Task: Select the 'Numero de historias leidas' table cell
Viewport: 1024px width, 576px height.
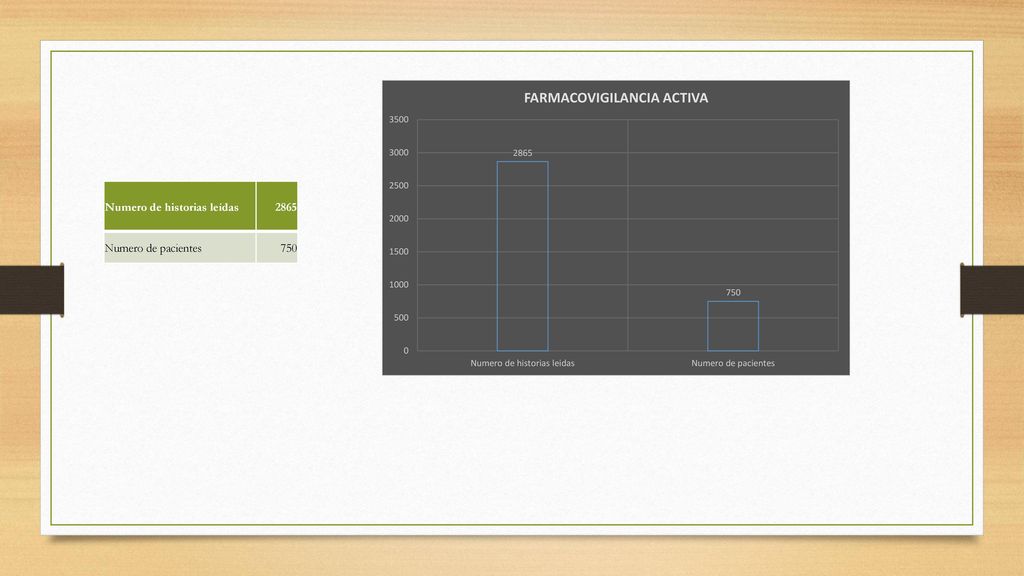Action: coord(180,206)
